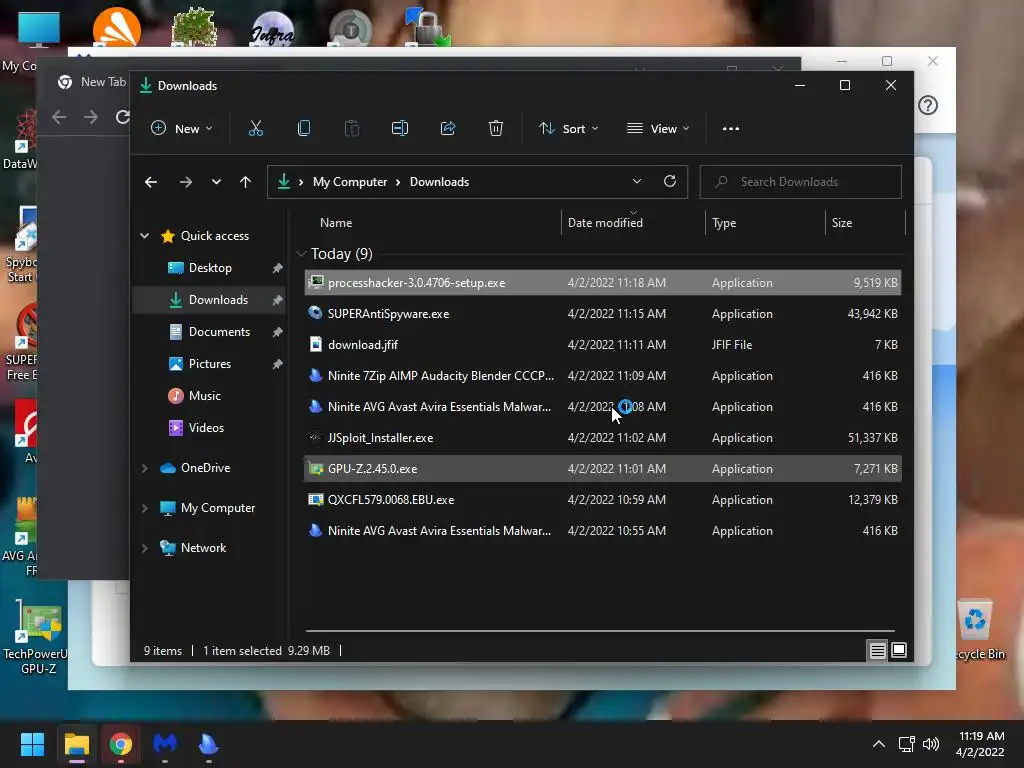Screen dimensions: 1024x768
Task: Expand the My Computer tree node
Action: [144, 508]
